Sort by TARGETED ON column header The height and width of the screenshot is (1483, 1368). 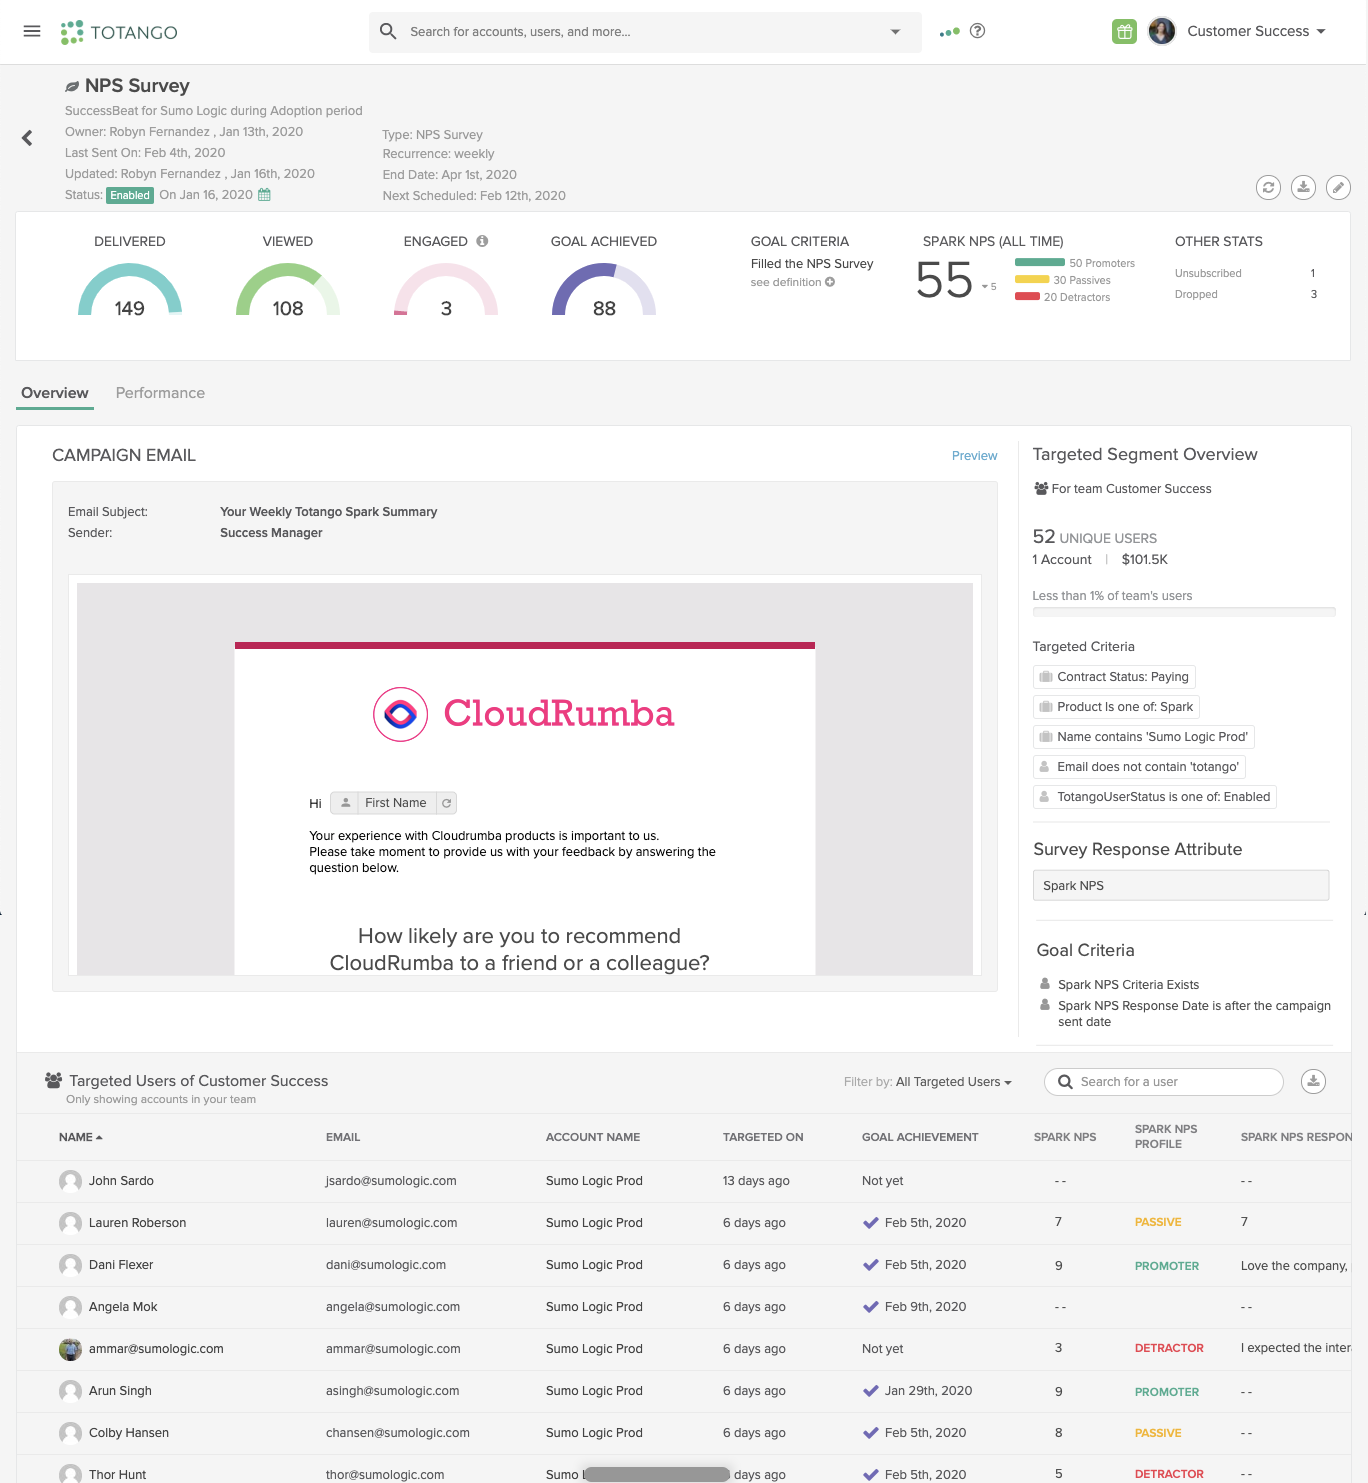[763, 1137]
